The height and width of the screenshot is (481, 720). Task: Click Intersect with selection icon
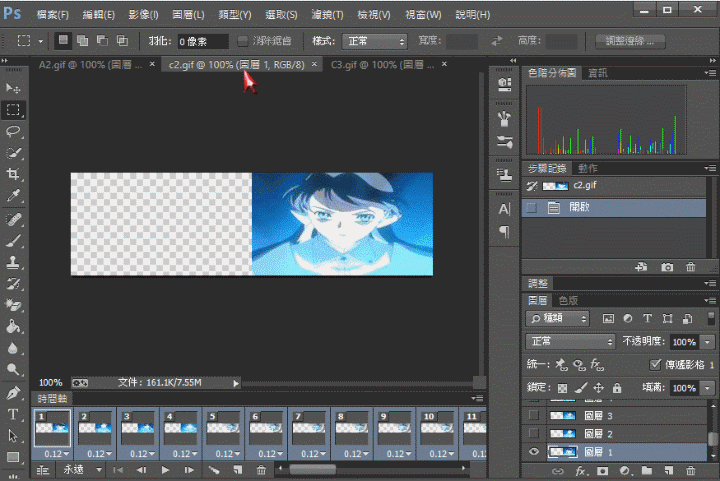(x=122, y=41)
